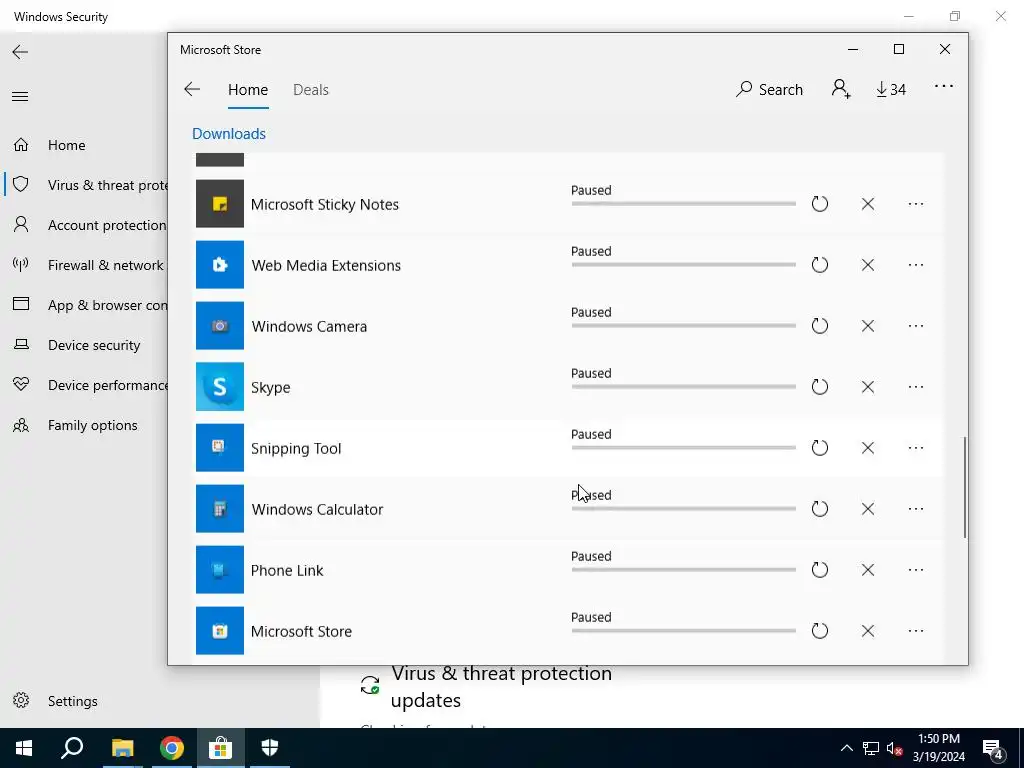Launch Google Chrome from taskbar
This screenshot has height=768, width=1024.
pos(172,748)
